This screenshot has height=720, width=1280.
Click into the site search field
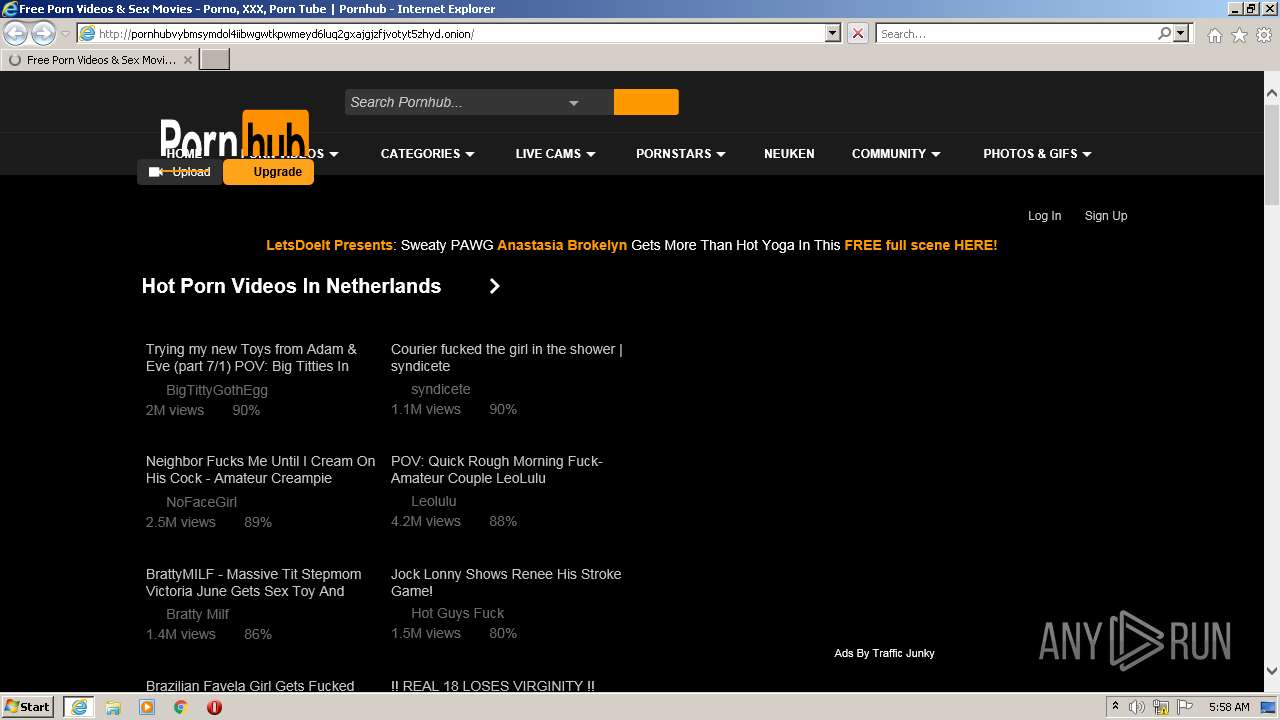[x=455, y=102]
